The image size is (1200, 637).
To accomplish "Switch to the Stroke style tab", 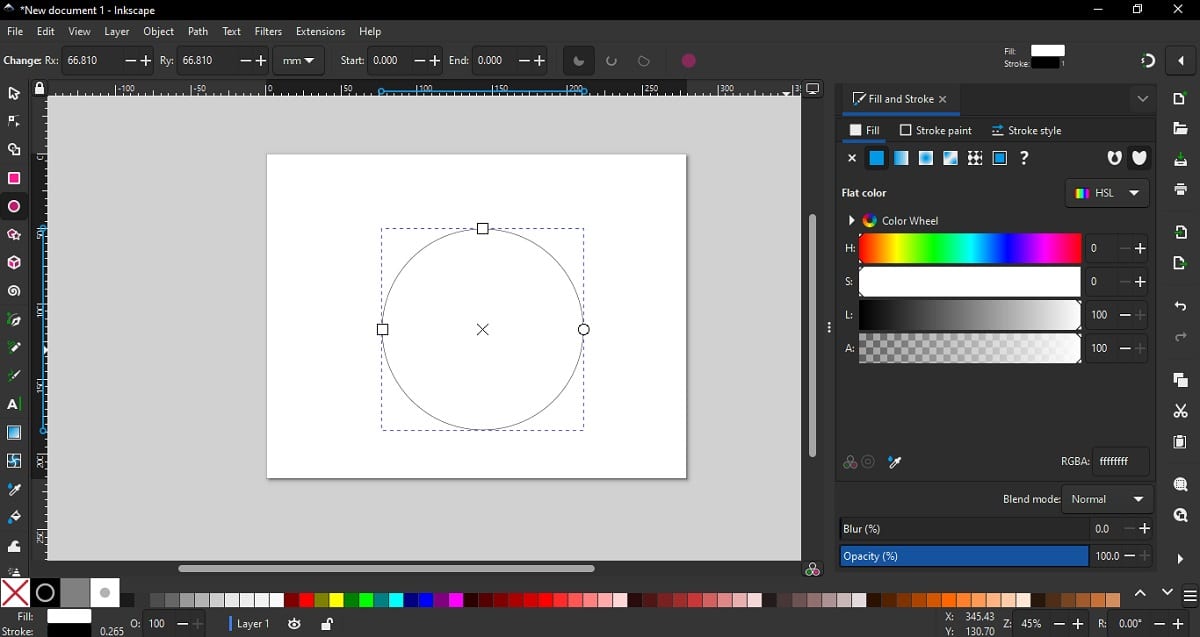I will click(1027, 131).
